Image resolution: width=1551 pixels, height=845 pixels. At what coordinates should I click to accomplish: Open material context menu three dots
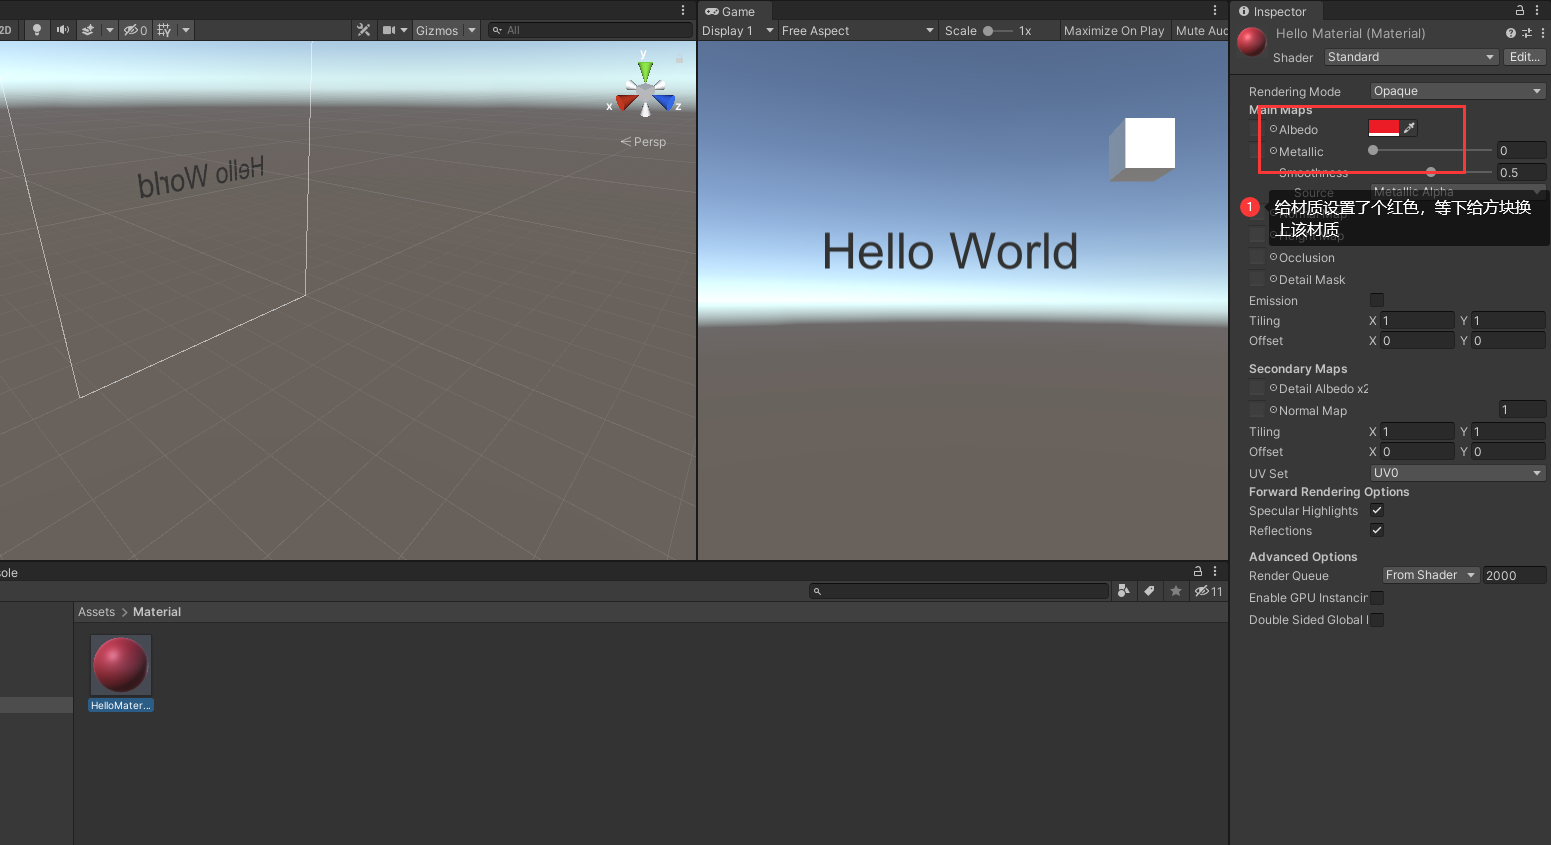click(1543, 33)
